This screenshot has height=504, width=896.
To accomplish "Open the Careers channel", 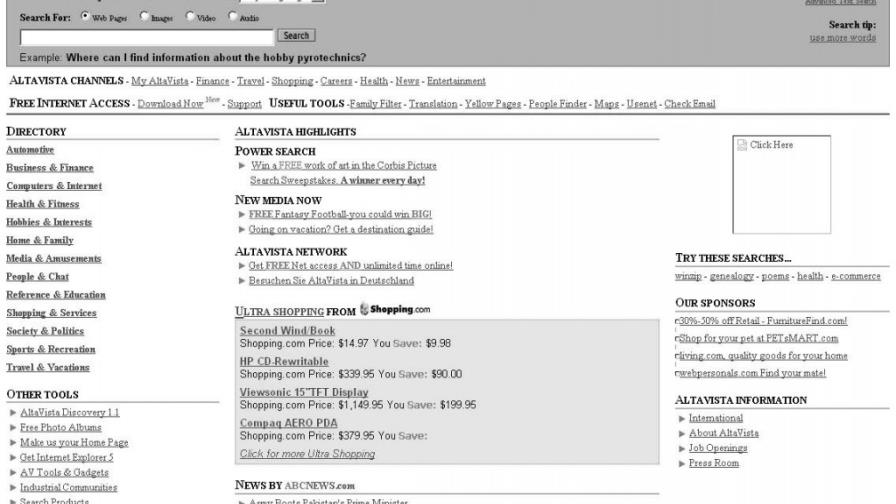I will (x=336, y=81).
